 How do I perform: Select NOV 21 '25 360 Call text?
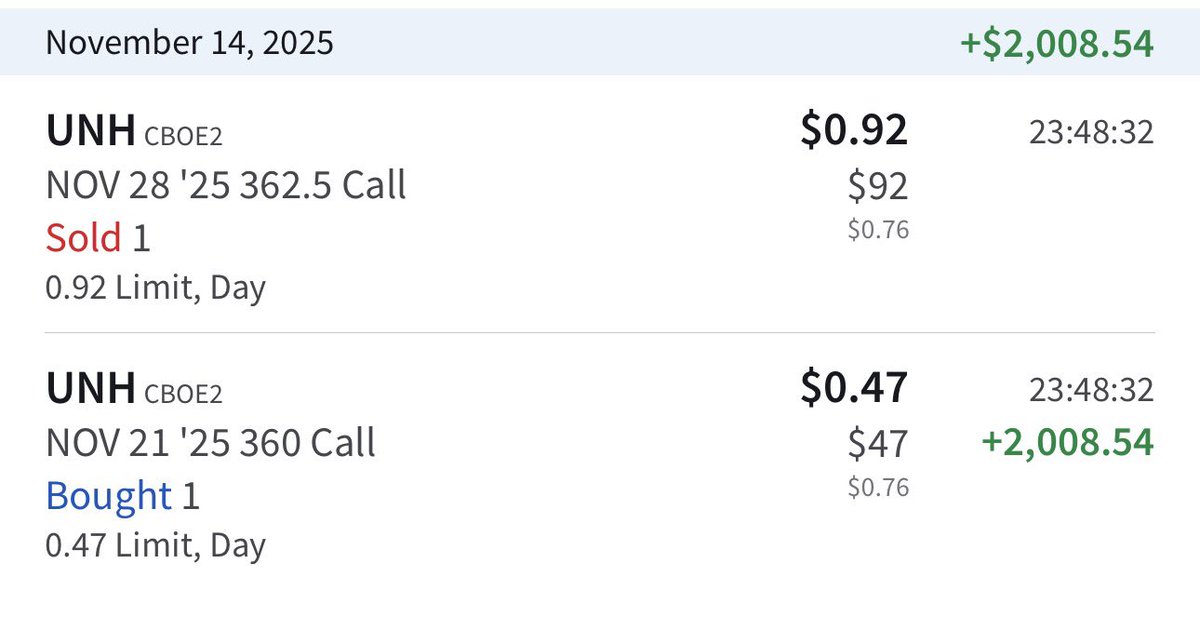211,443
